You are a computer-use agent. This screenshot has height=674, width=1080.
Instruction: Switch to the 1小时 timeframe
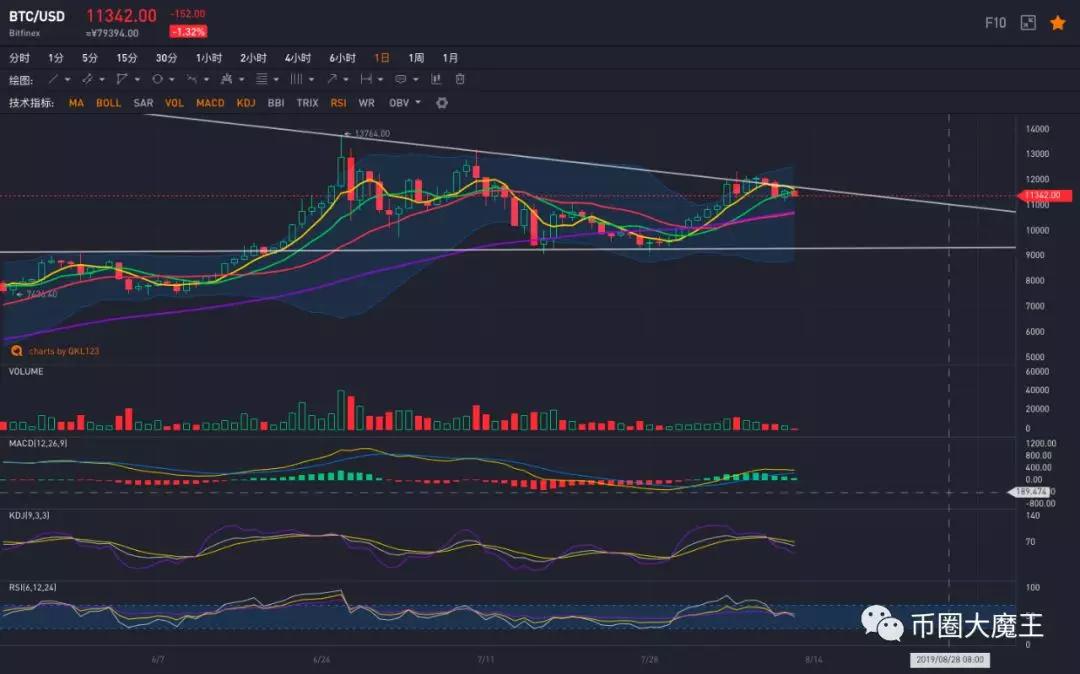[x=209, y=58]
